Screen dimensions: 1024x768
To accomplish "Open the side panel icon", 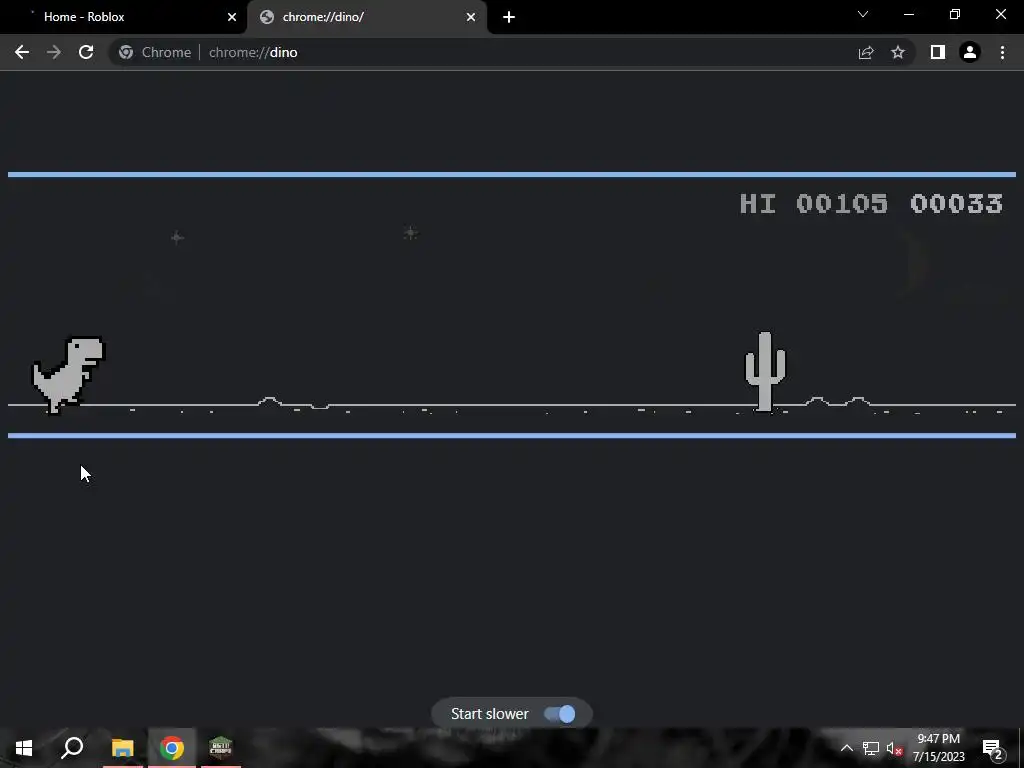I will pyautogui.click(x=938, y=52).
